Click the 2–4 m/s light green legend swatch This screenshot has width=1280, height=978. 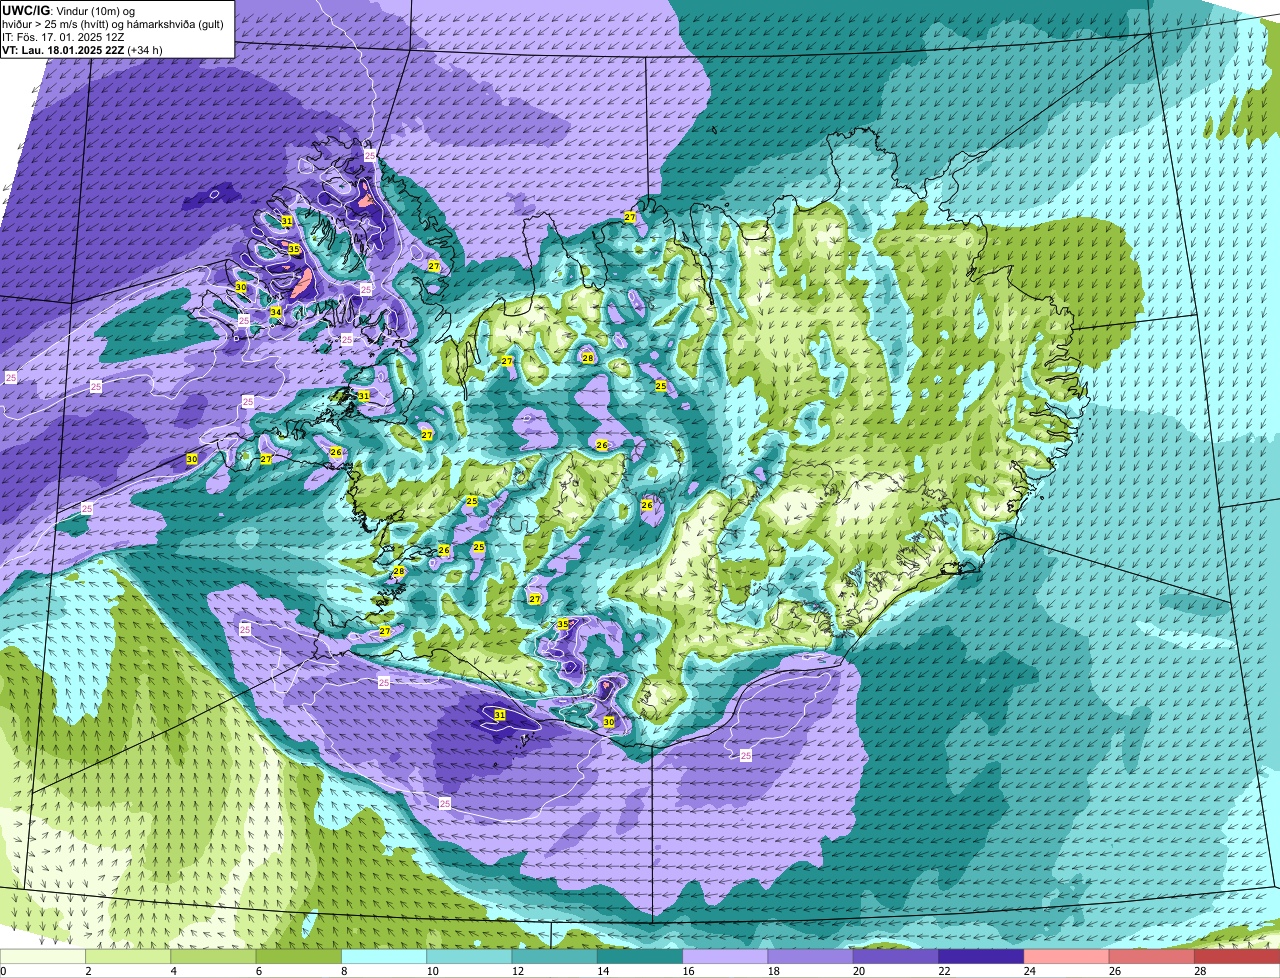(129, 956)
